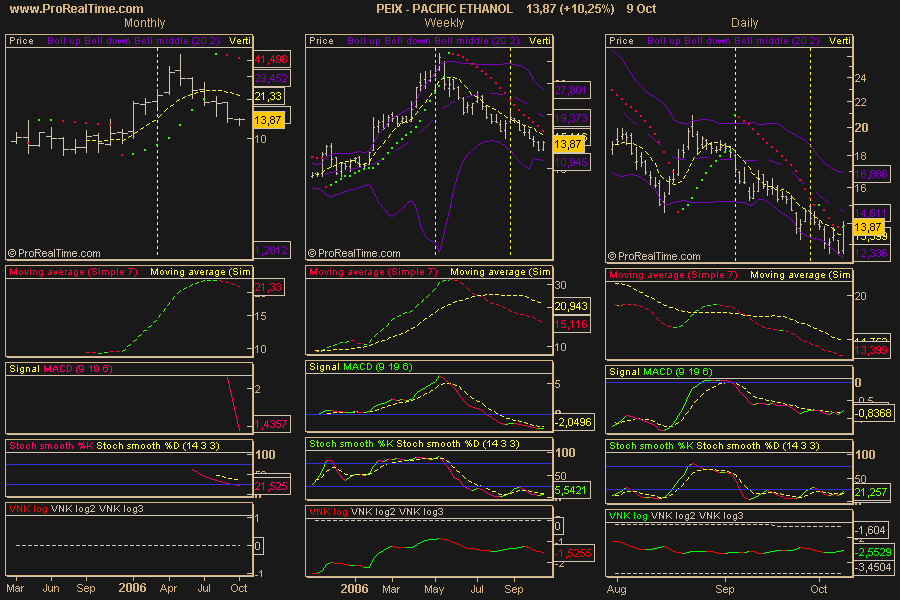Select the Monthly chart heading
The height and width of the screenshot is (600, 900).
144,22
